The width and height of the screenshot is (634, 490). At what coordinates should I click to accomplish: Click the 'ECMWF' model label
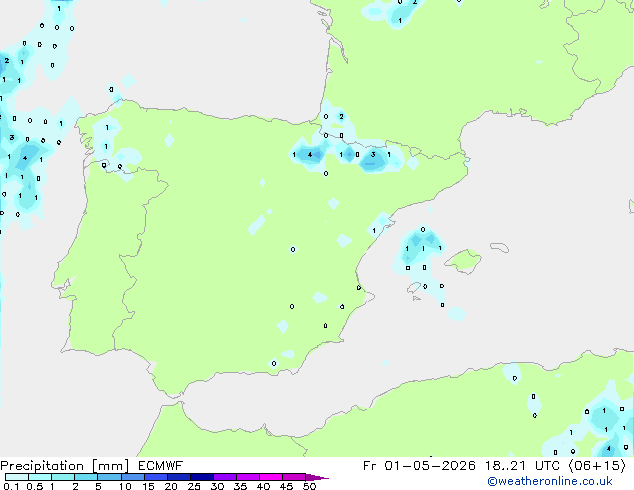[161, 466]
